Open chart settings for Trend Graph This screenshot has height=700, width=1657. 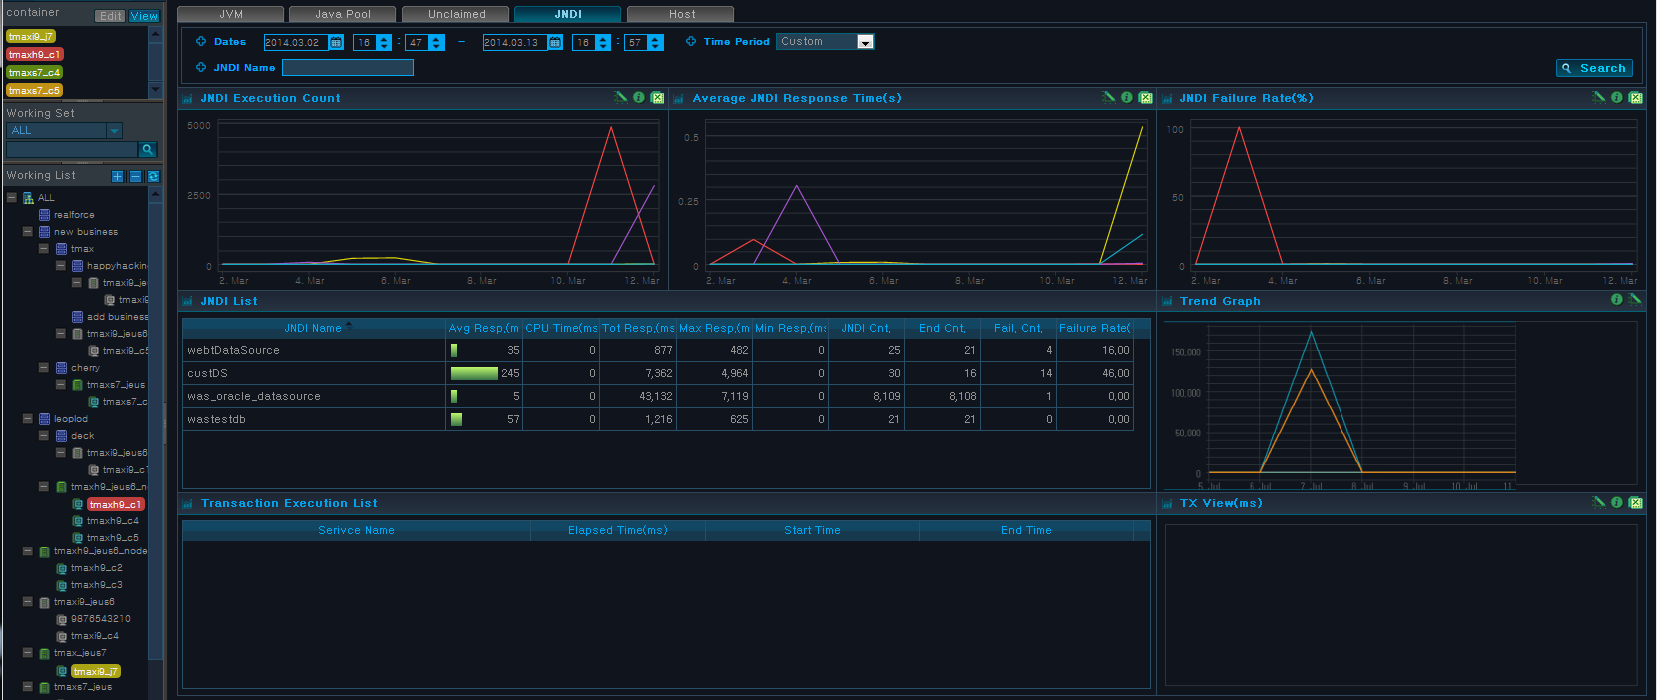pos(1635,299)
